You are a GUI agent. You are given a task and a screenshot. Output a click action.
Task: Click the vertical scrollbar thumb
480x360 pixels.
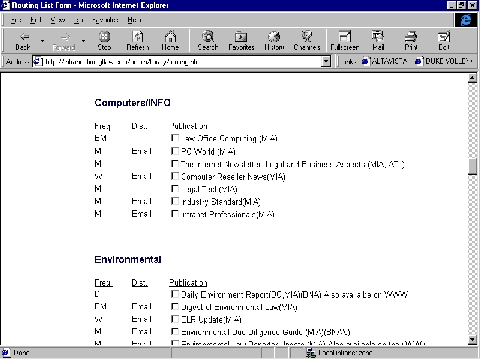(x=472, y=167)
